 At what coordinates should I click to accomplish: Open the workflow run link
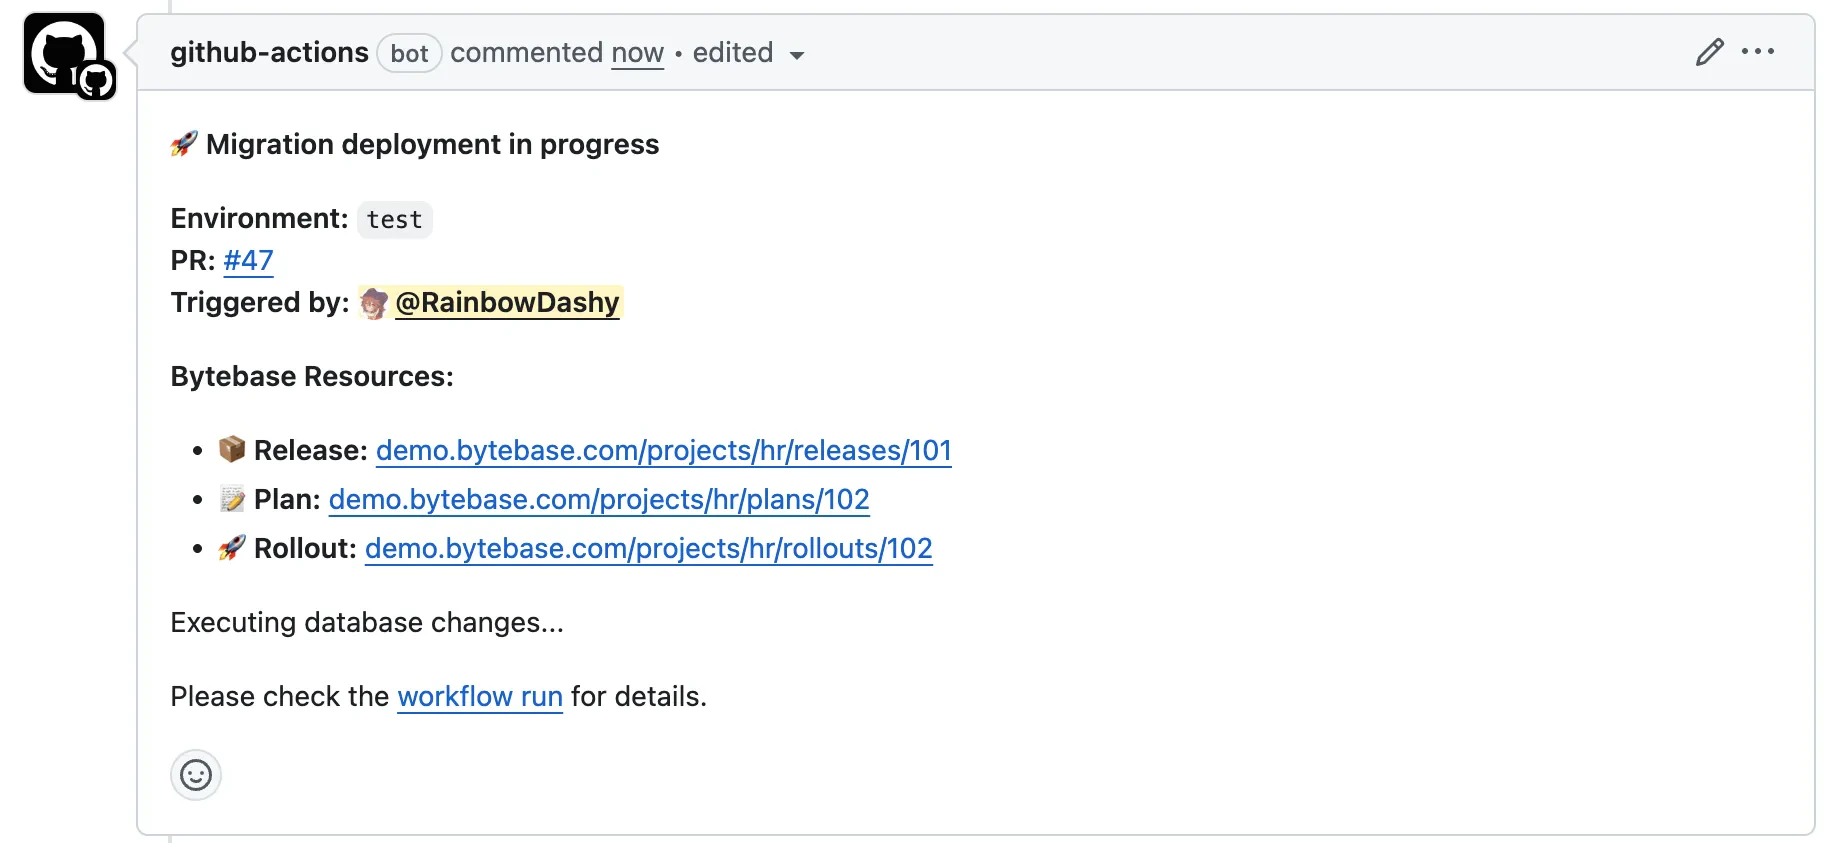tap(480, 697)
